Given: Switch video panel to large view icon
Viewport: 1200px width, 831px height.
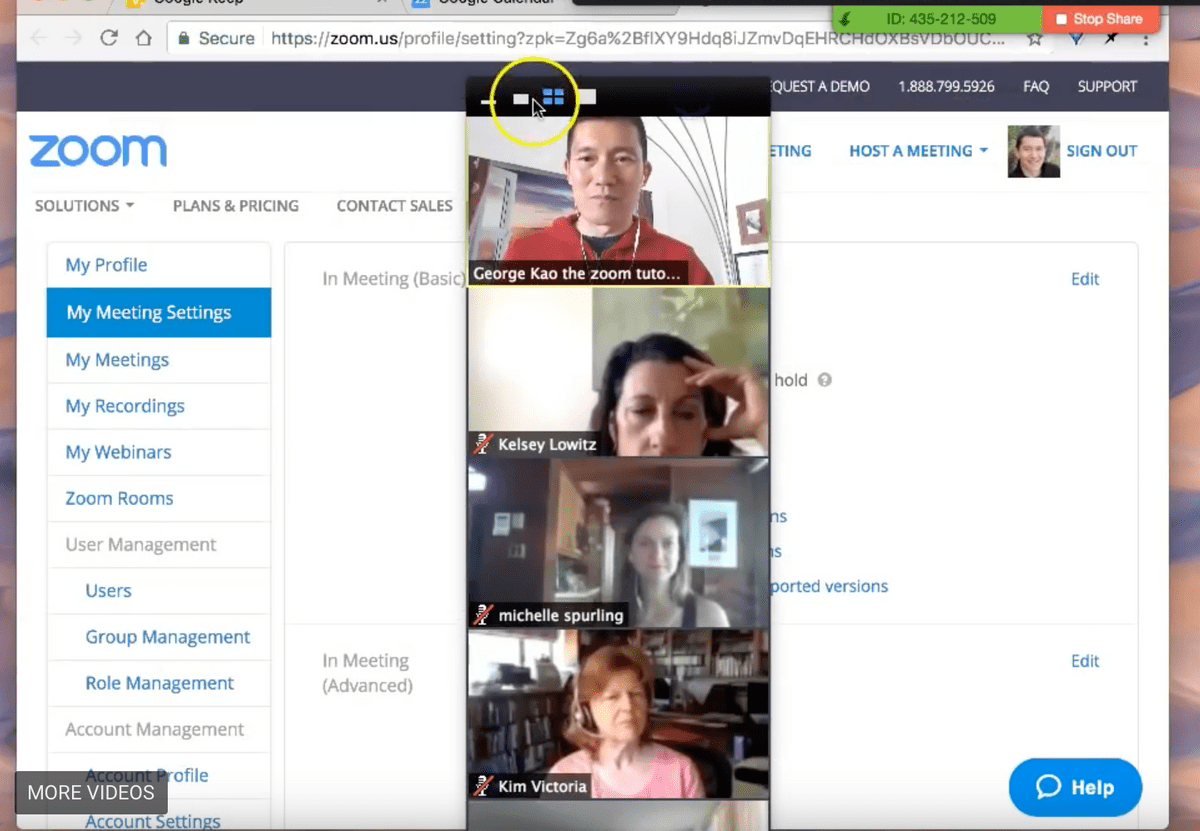Looking at the screenshot, I should click(586, 97).
